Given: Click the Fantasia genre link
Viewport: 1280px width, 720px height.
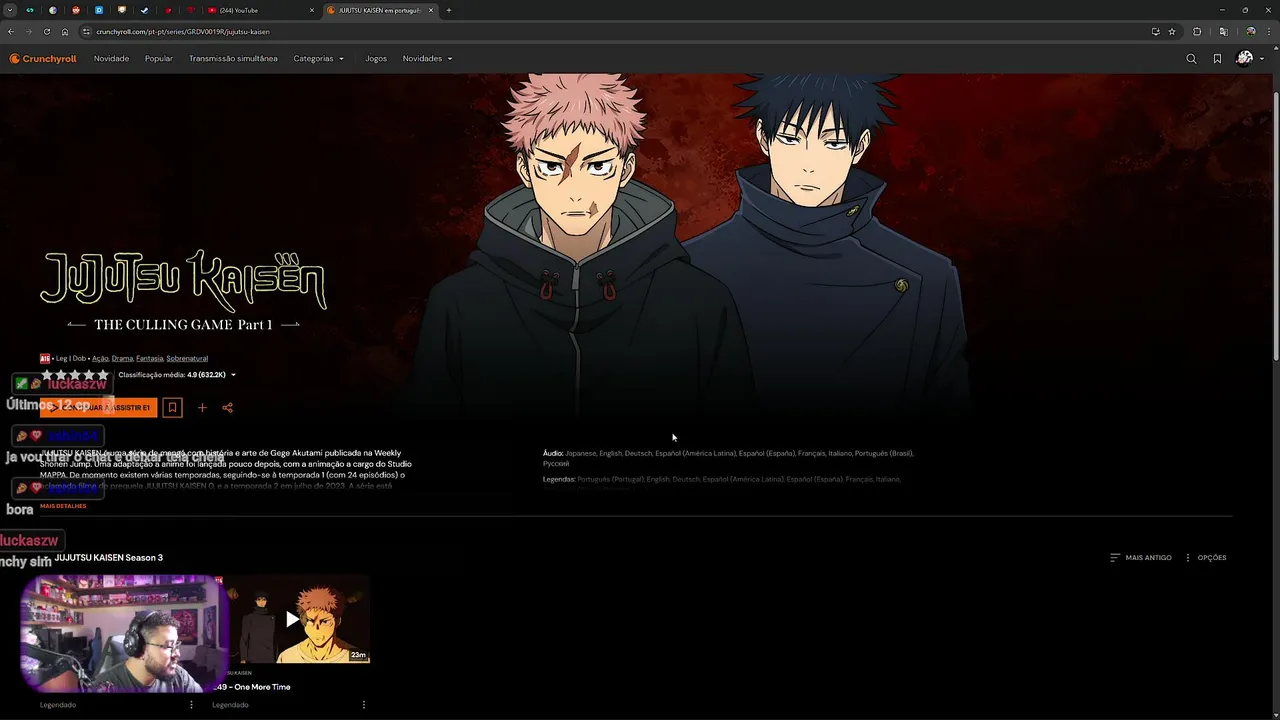Looking at the screenshot, I should [149, 358].
